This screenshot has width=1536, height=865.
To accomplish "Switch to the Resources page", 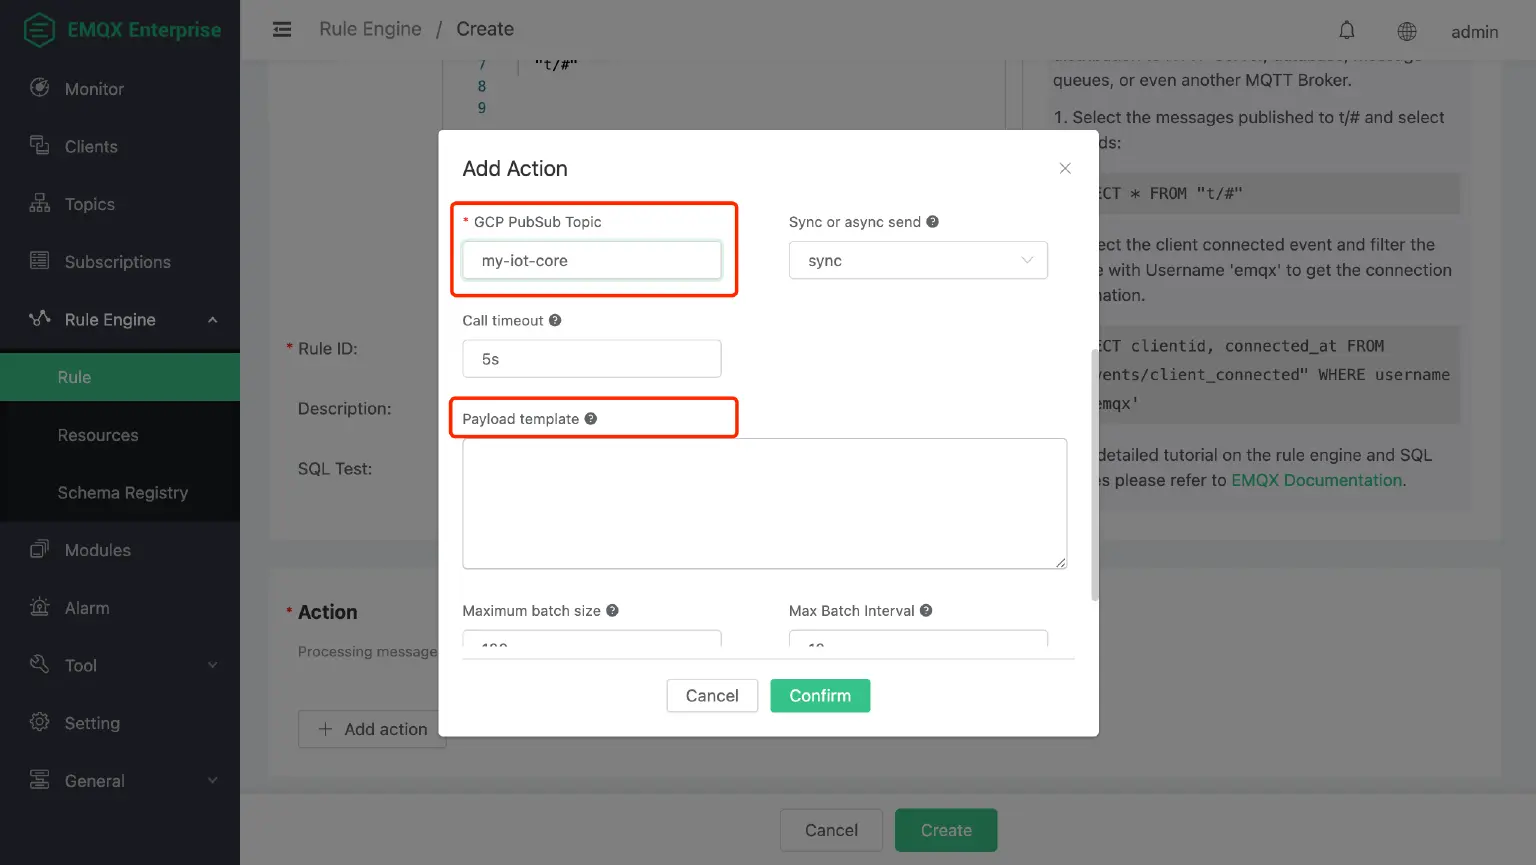I will tap(98, 435).
